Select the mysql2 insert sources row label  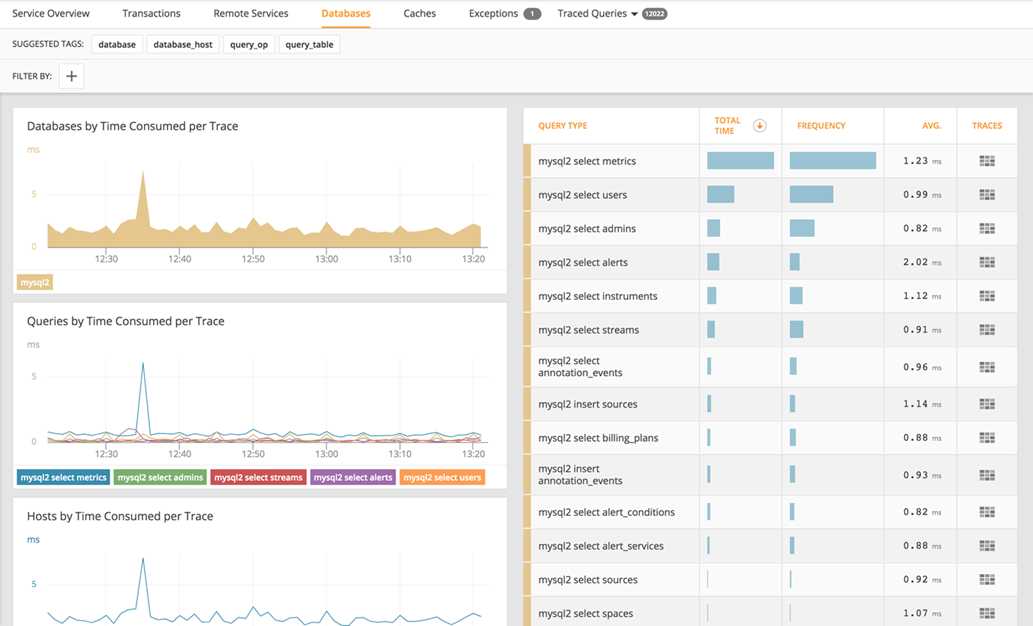click(x=588, y=404)
